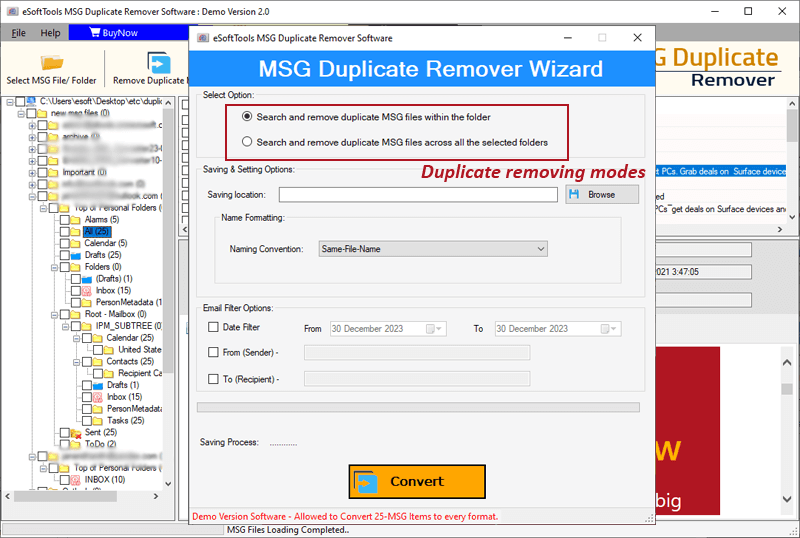Click the Select MSG File/Folder icon
The height and width of the screenshot is (538, 800).
click(52, 62)
